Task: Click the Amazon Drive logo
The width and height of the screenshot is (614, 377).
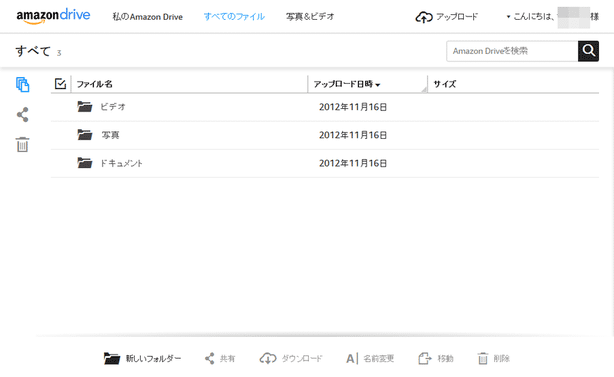Action: [x=53, y=16]
